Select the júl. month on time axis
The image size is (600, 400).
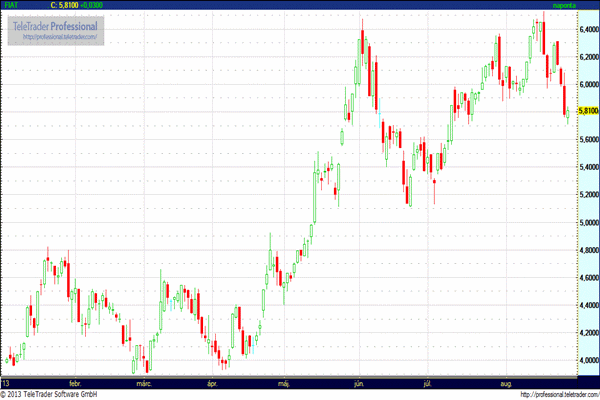pyautogui.click(x=428, y=382)
